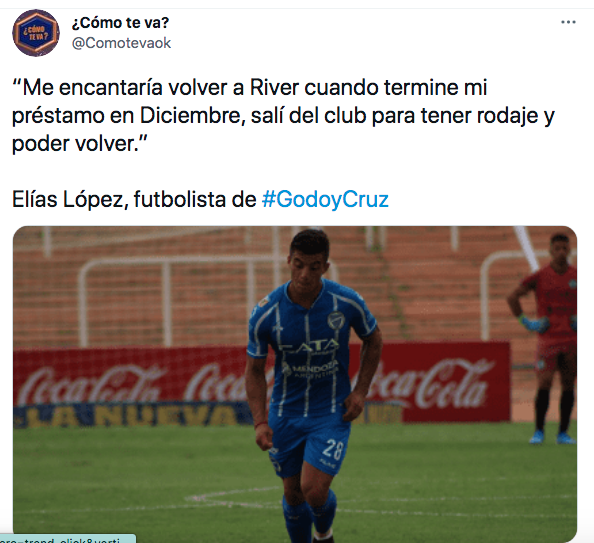This screenshot has width=594, height=543.
Task: Click the CATA sponsor logo on the jersey
Action: pyautogui.click(x=310, y=345)
